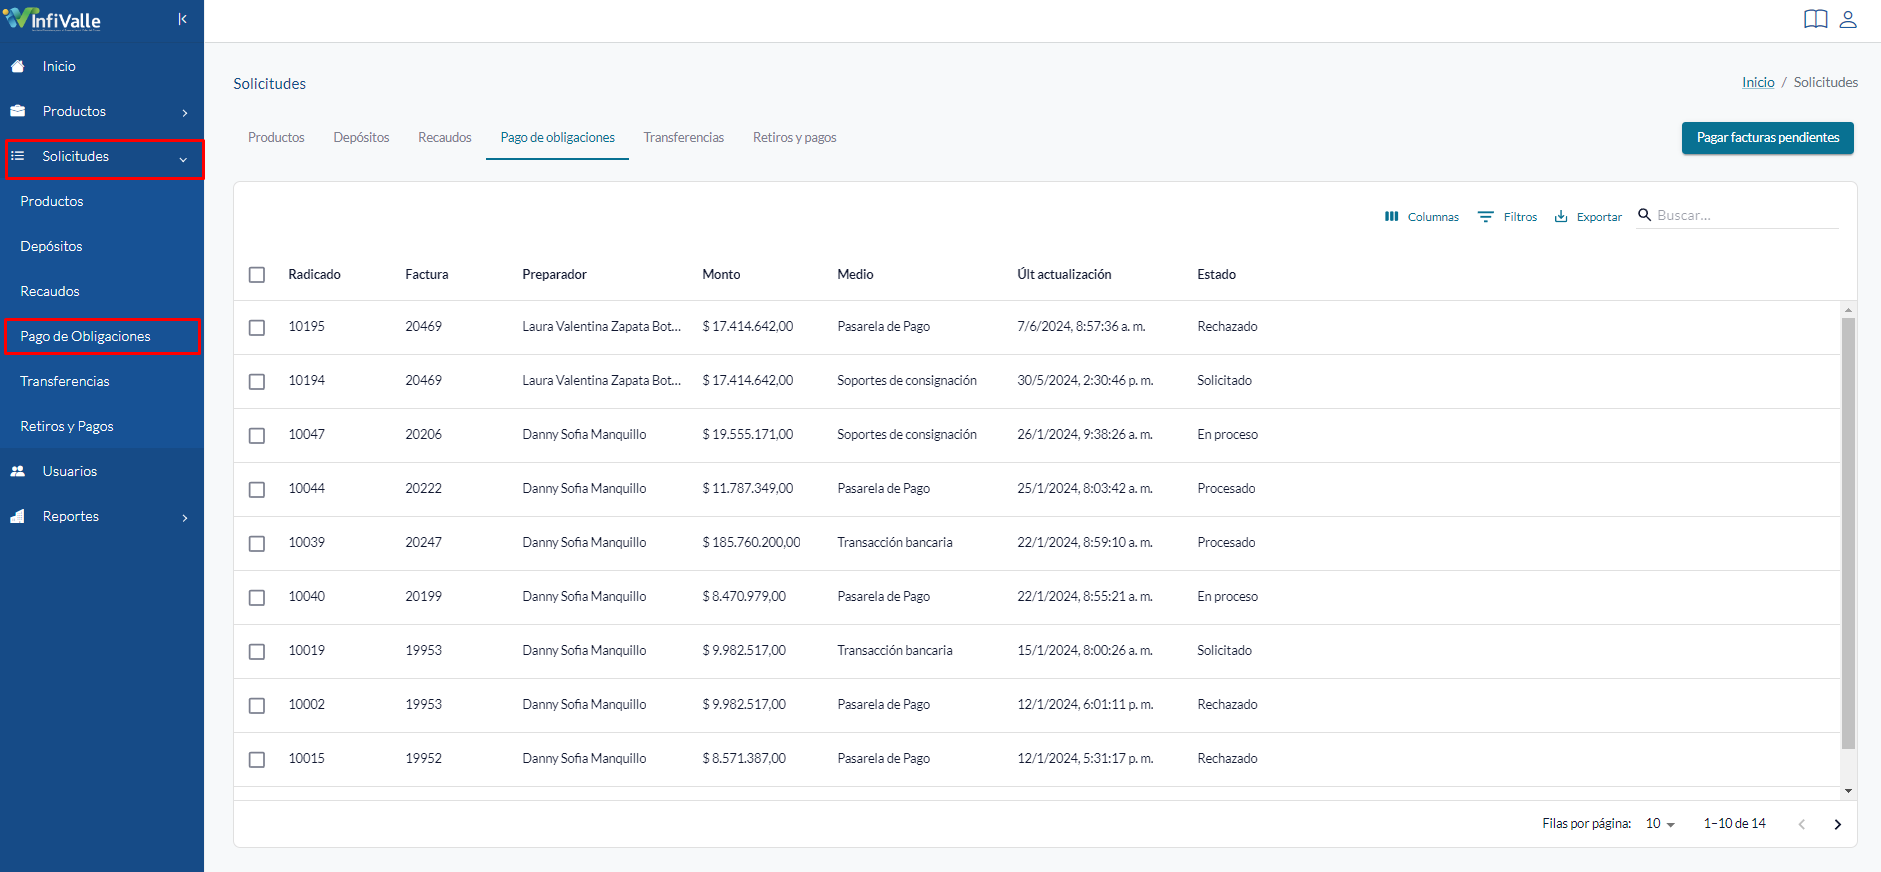Expand the Productos sidebar chevron
This screenshot has height=872, width=1881.
coord(185,112)
